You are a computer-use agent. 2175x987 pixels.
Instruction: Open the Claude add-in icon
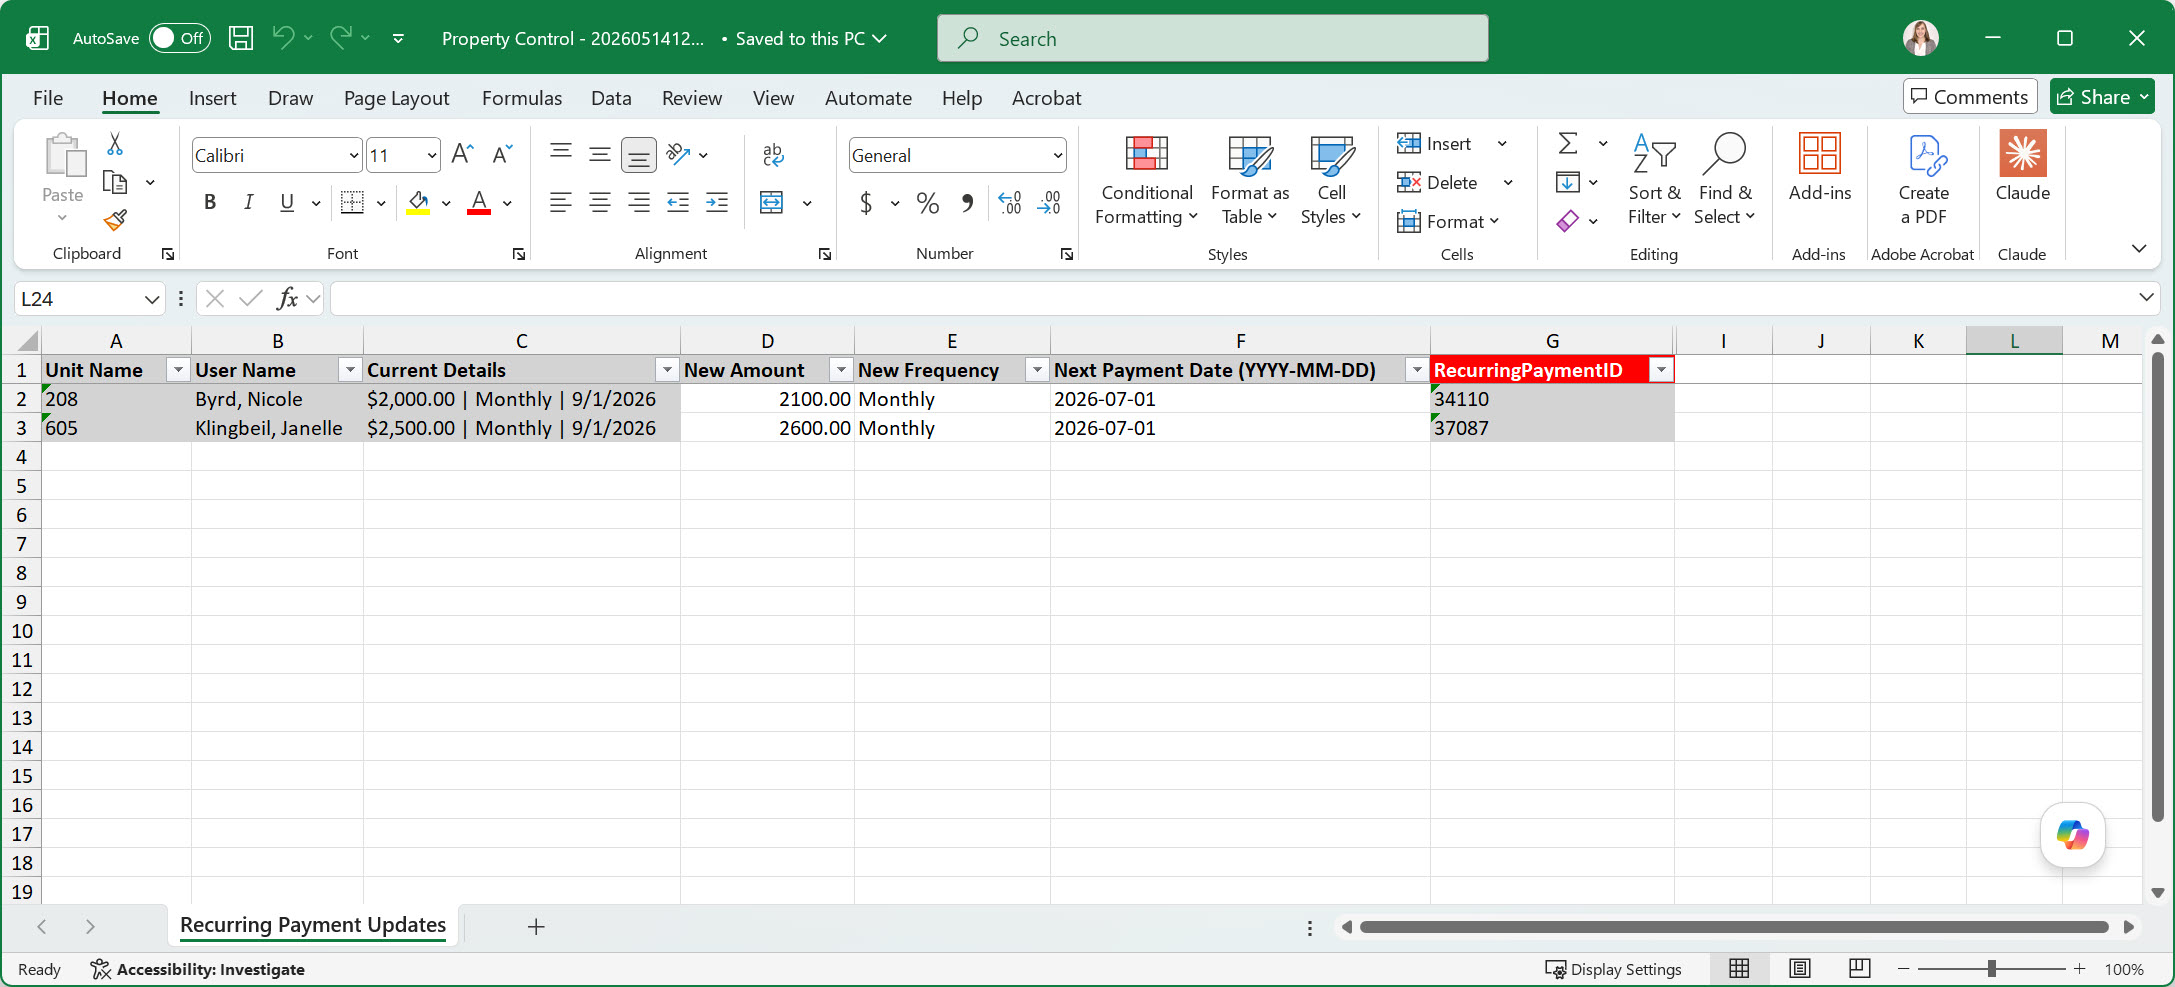coord(2023,154)
